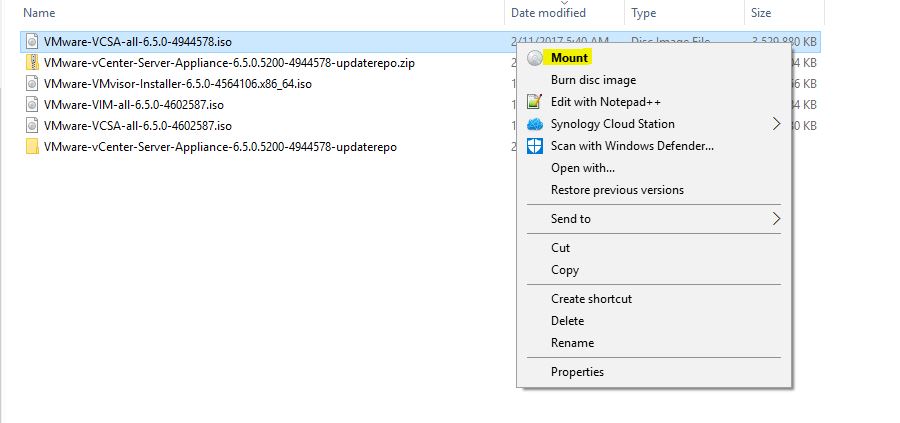Click the Windows Defender shield icon

click(x=535, y=146)
